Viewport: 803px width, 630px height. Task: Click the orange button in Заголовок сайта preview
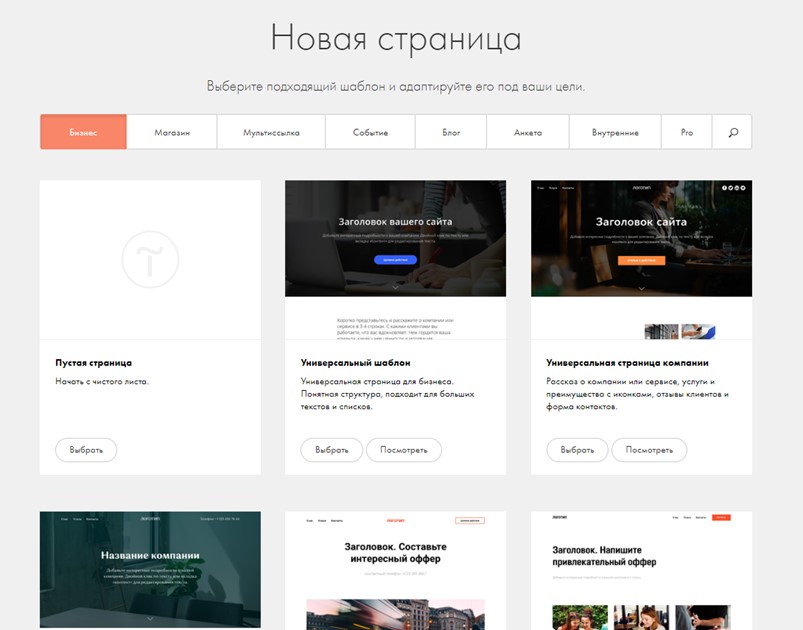pyautogui.click(x=641, y=260)
